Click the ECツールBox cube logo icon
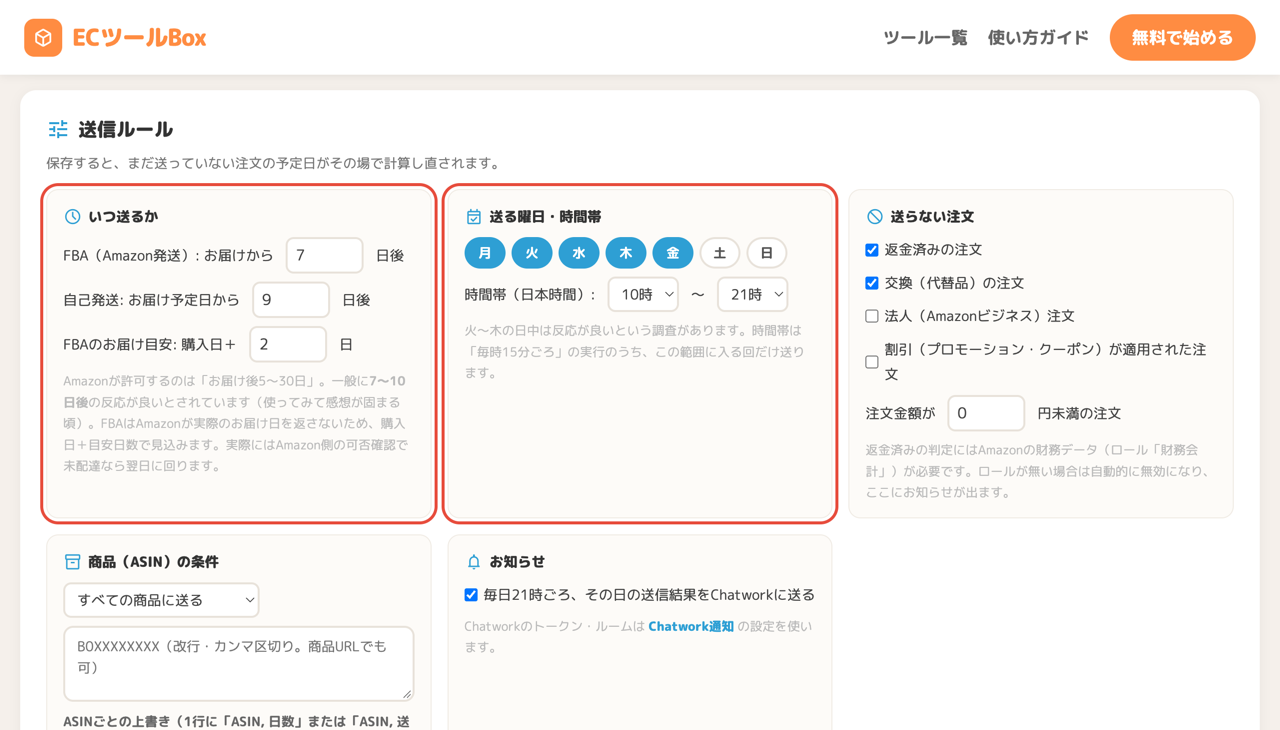 coord(43,38)
